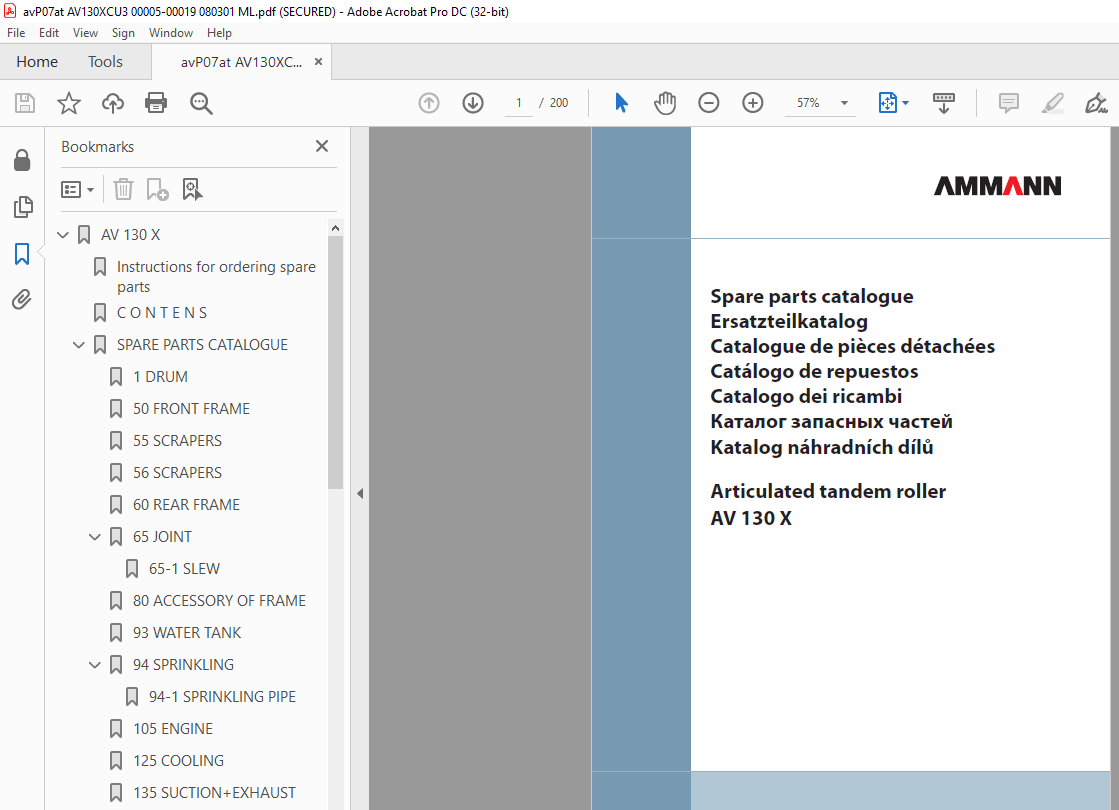The image size is (1119, 810).
Task: Open the Find text magnifier
Action: 201,103
